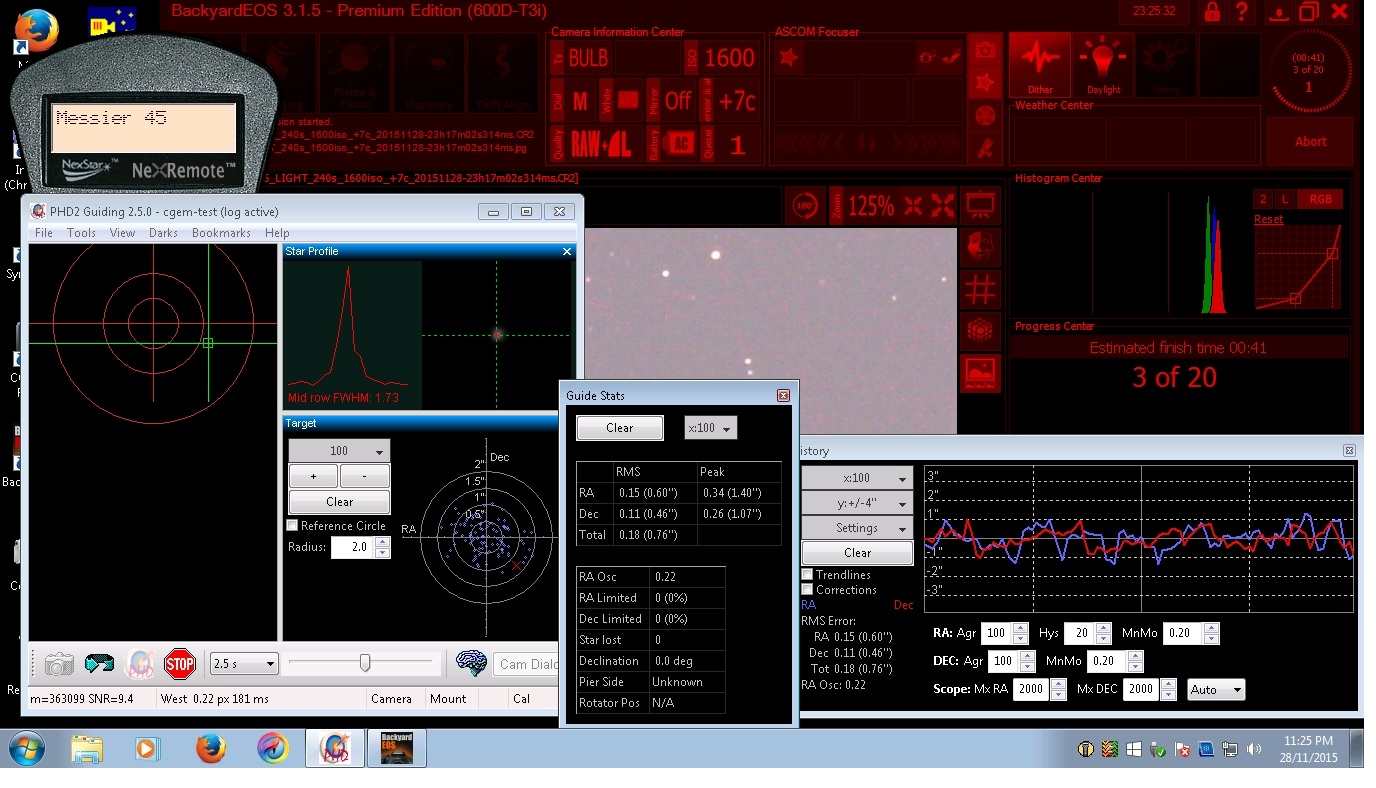Click Clear in the Target panel
Viewport: 1376px width, 788px height.
click(x=339, y=502)
